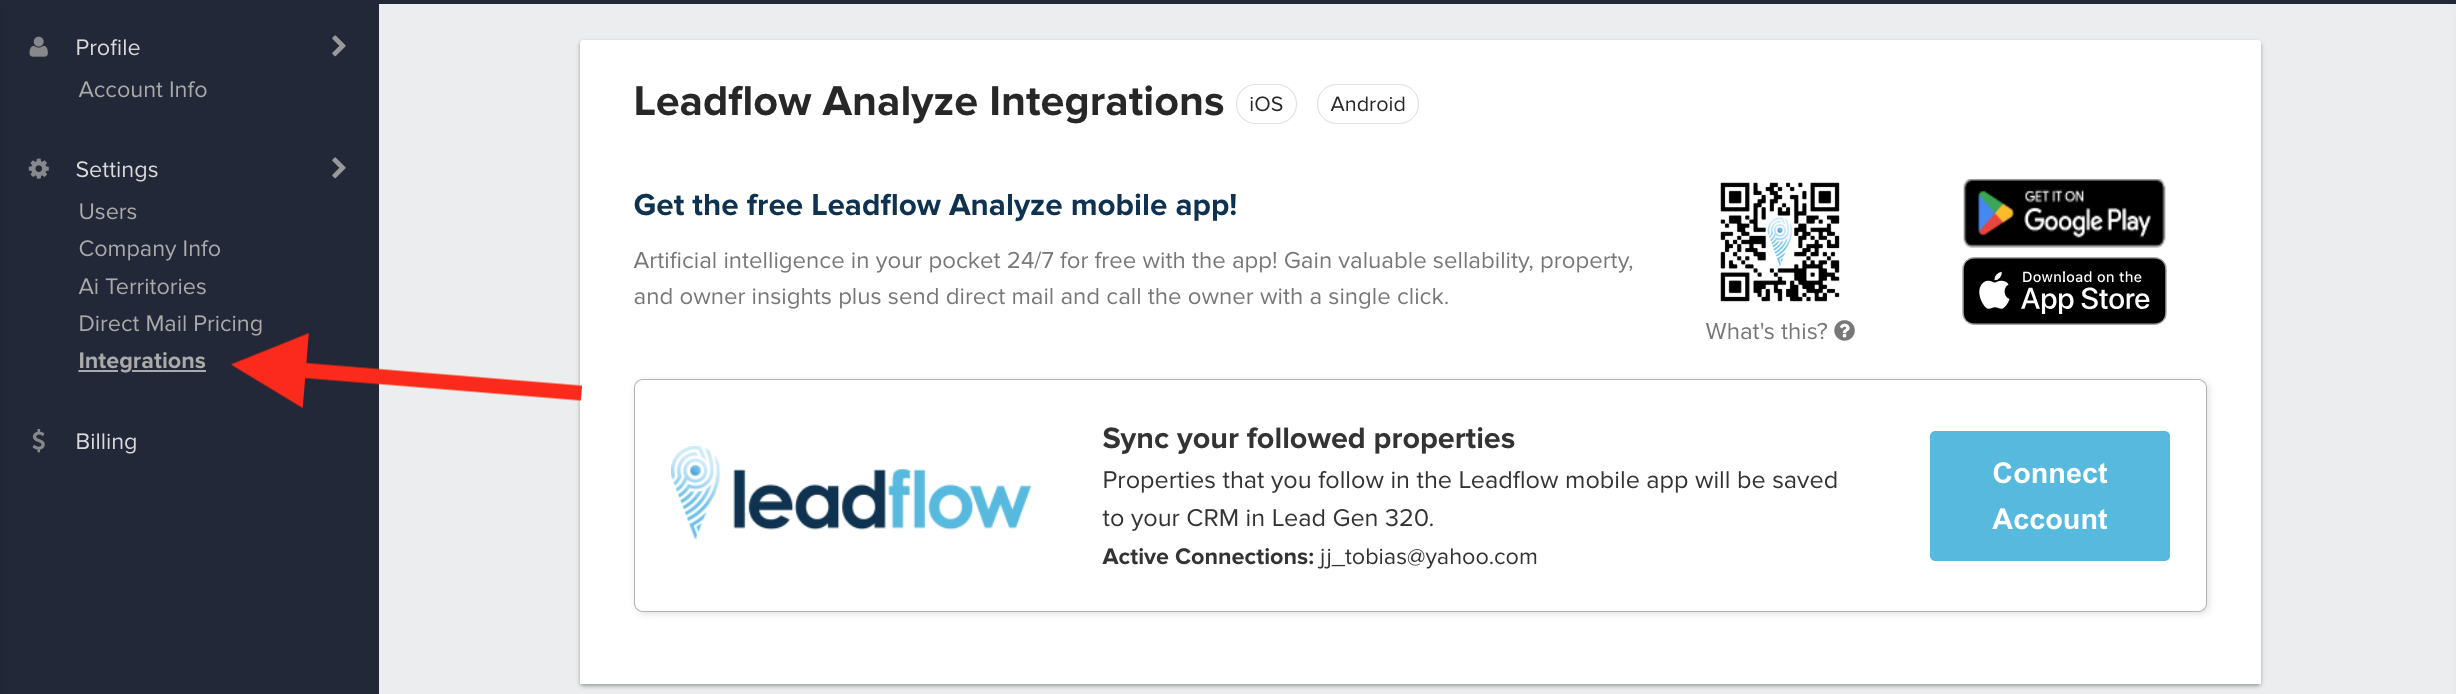The image size is (2456, 694).
Task: Go to Company Info
Action: [x=150, y=249]
